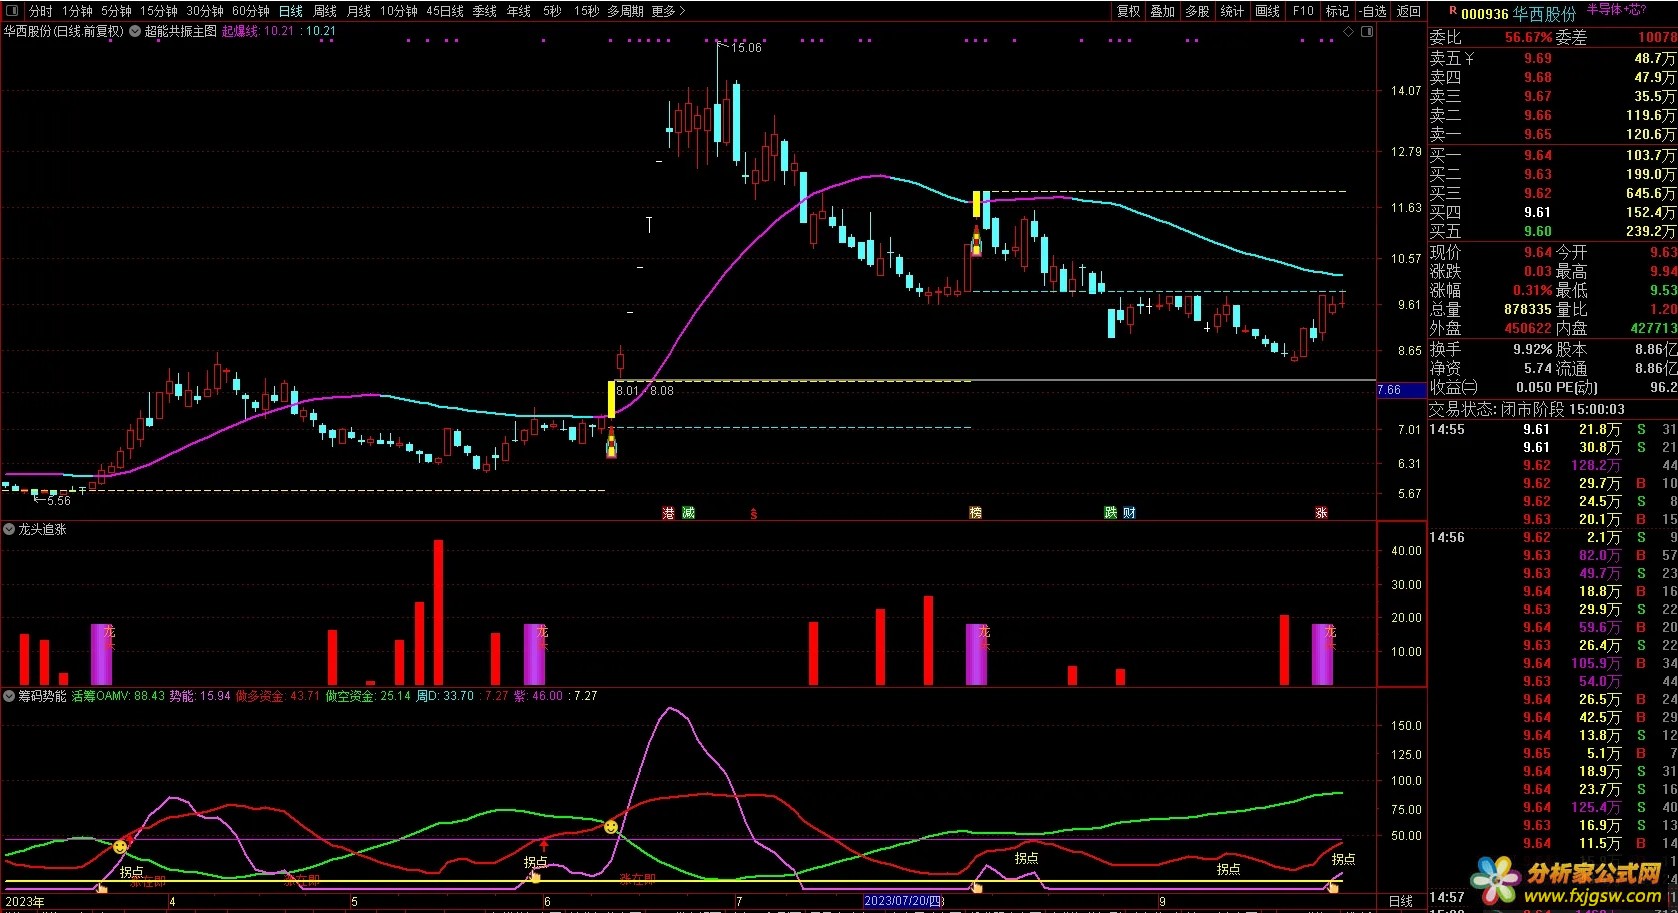The image size is (1678, 913).
Task: Click the smiley signal icon near 拐点 on April
Action: click(x=121, y=847)
